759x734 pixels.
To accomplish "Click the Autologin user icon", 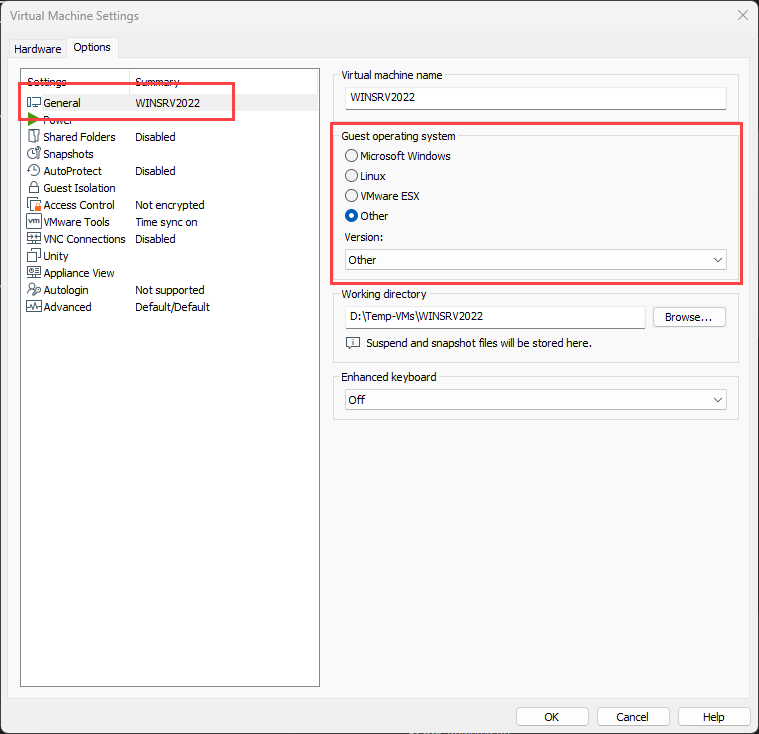I will coord(33,289).
